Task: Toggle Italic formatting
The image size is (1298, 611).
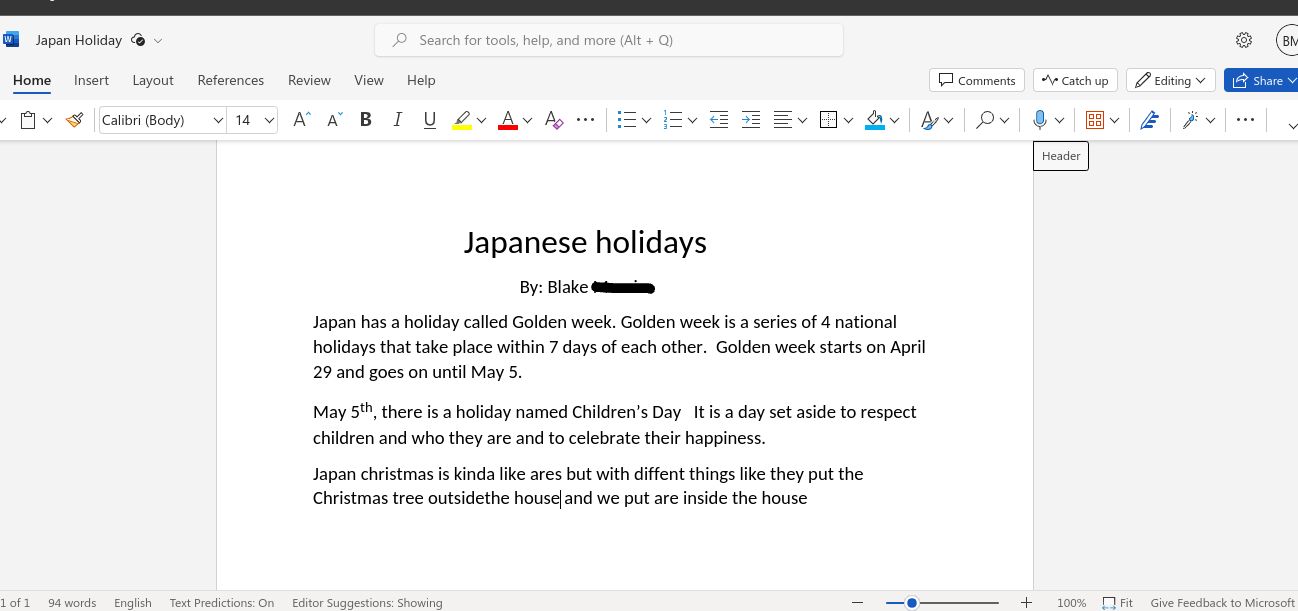Action: (398, 120)
